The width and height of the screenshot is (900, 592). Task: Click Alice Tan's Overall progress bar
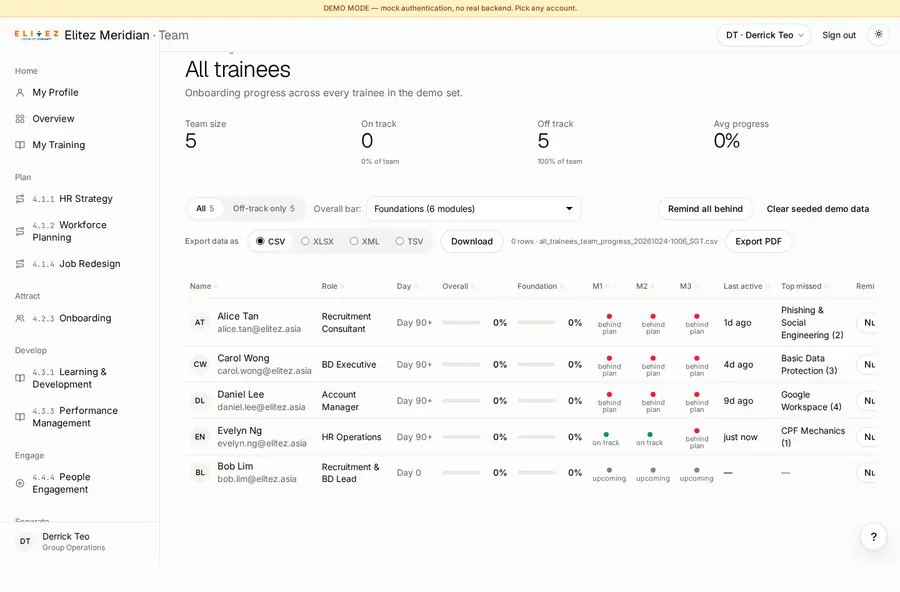pos(461,323)
